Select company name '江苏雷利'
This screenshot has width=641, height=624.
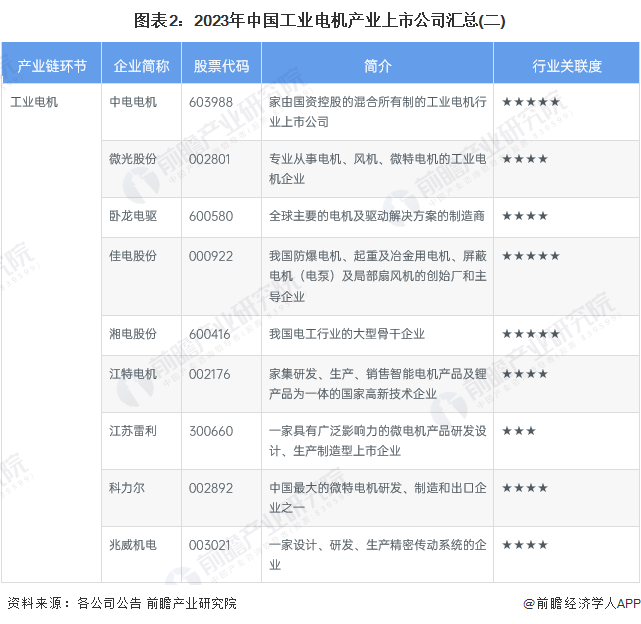click(133, 431)
